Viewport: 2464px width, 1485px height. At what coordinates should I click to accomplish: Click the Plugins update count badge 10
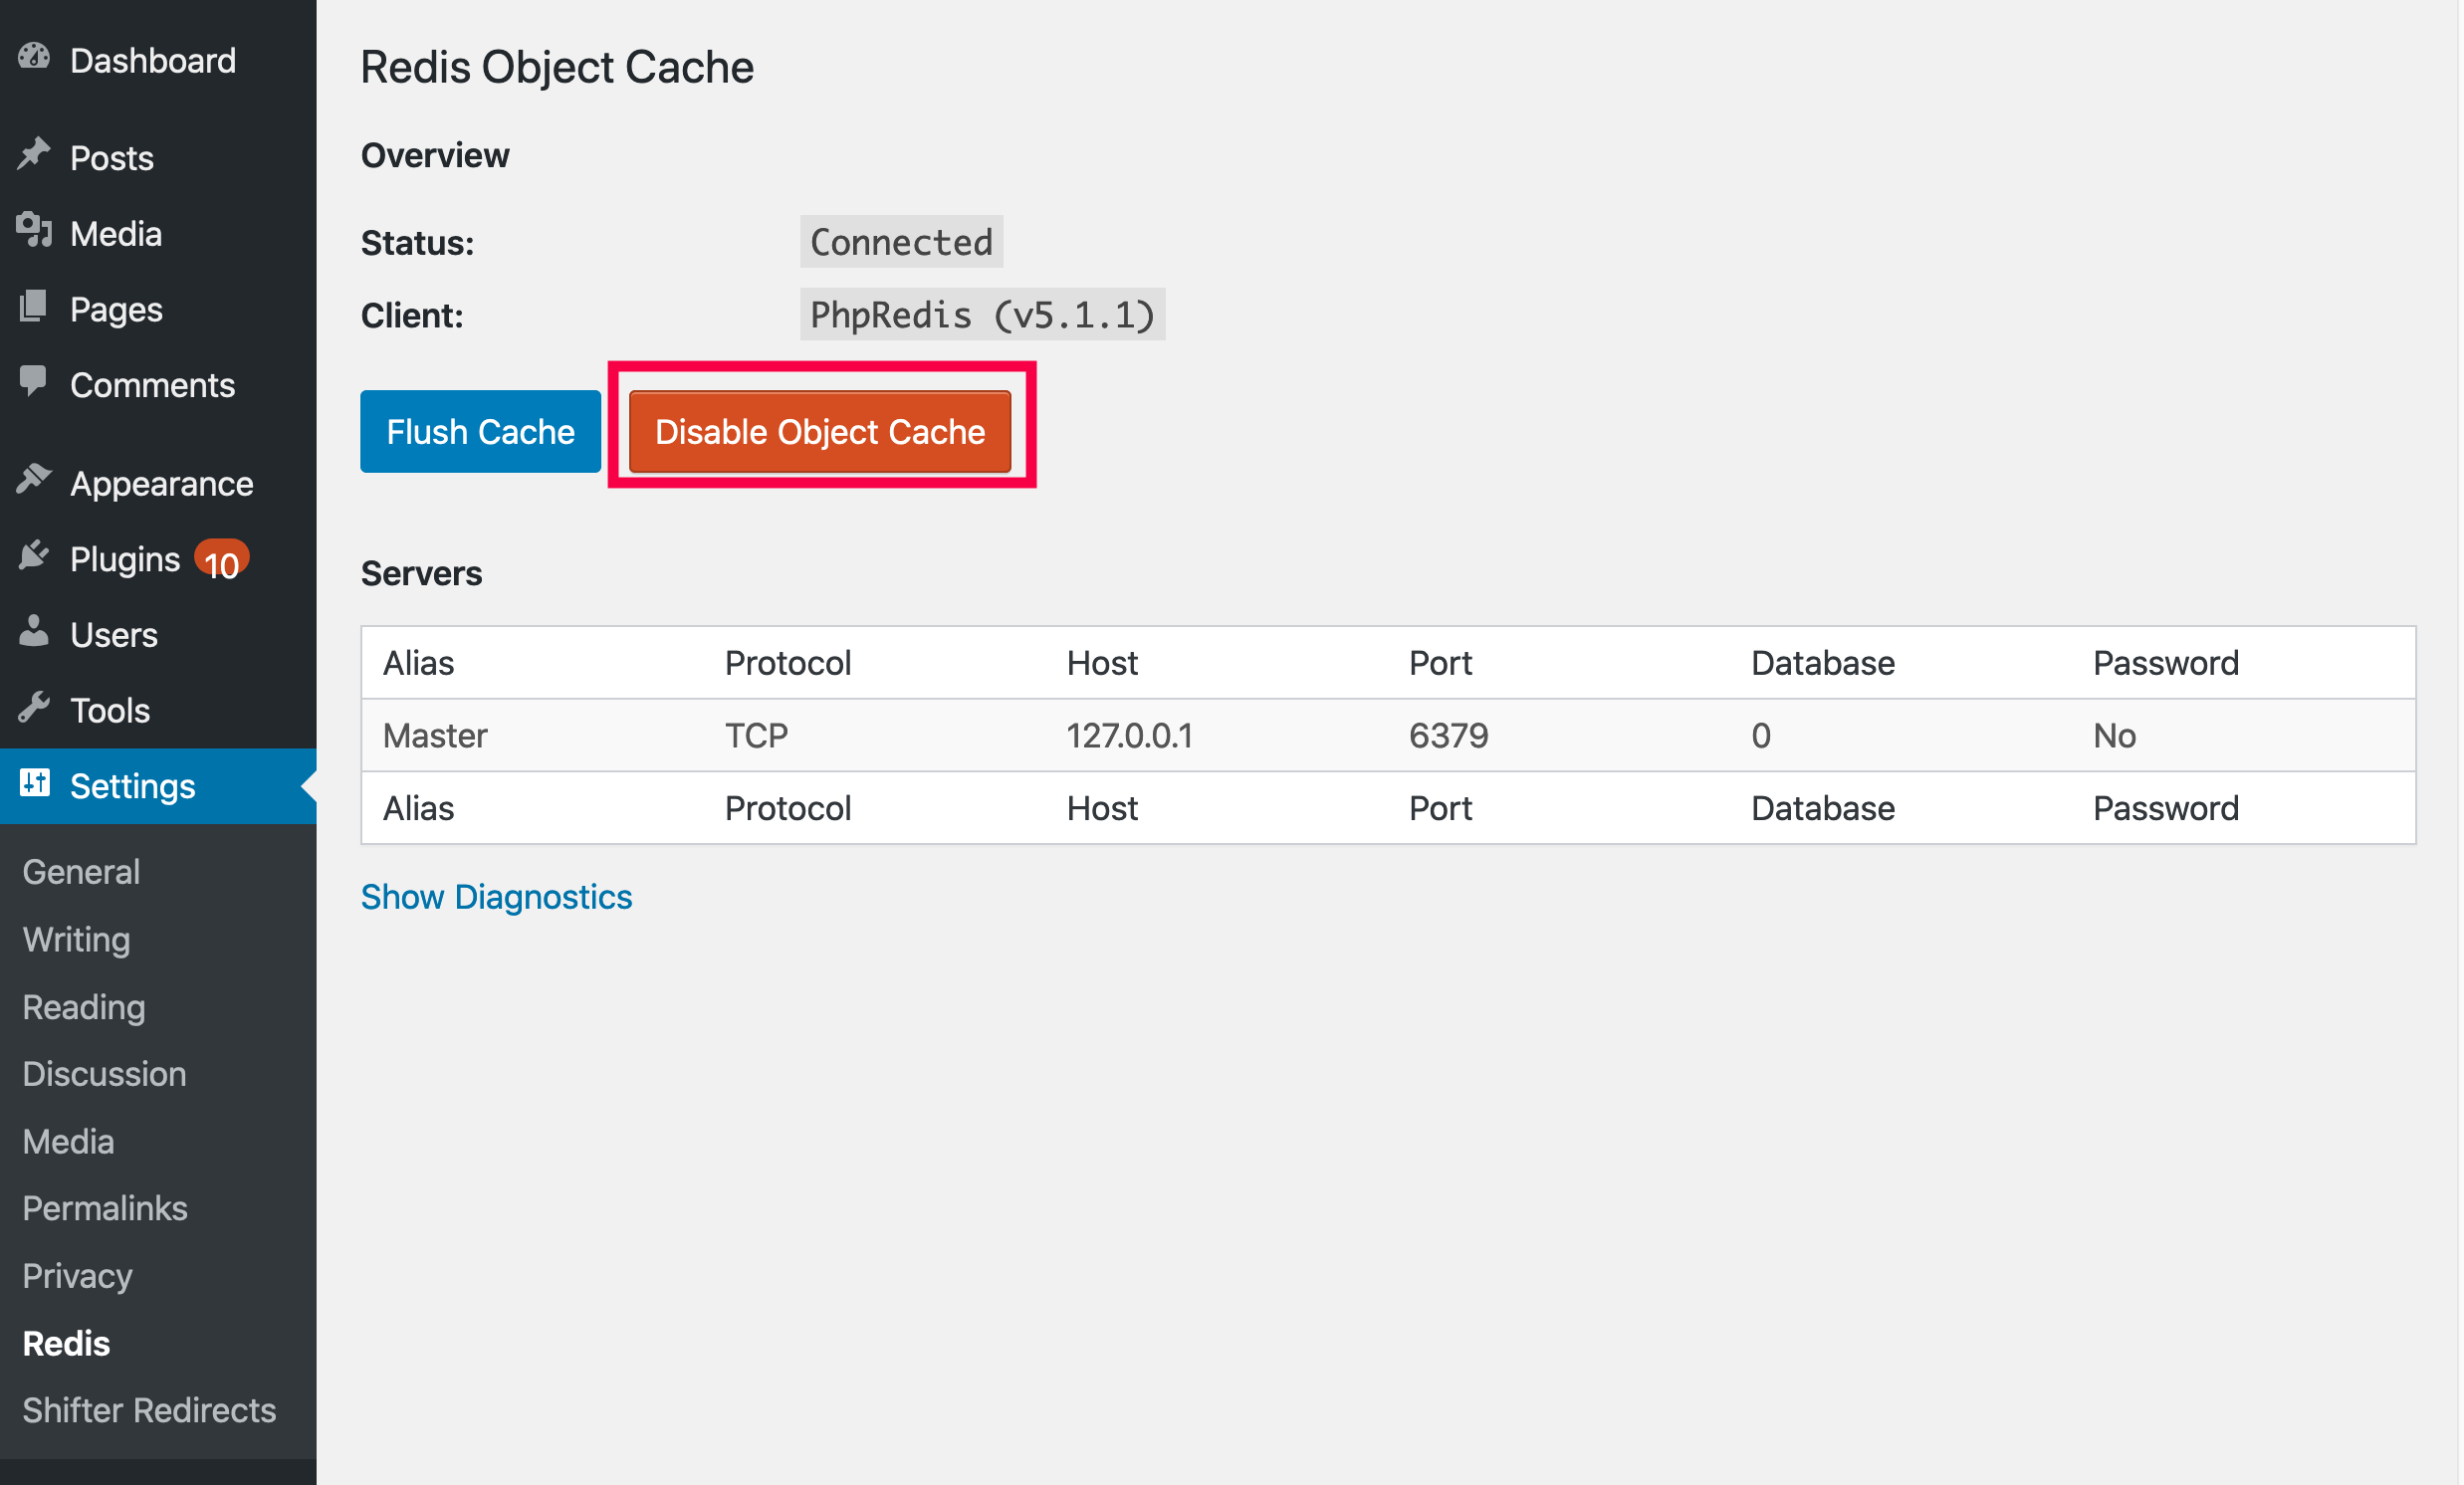point(221,561)
